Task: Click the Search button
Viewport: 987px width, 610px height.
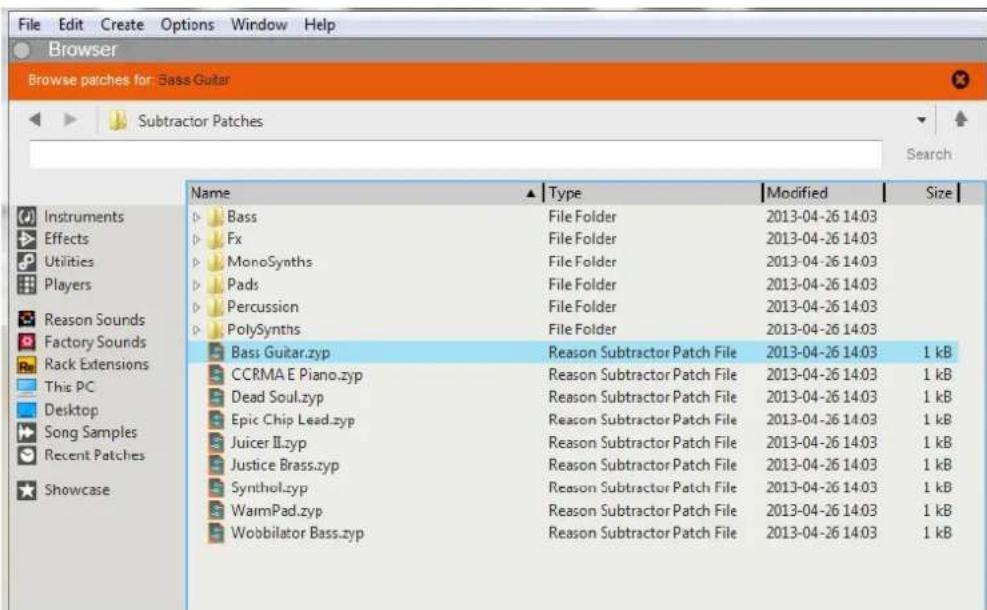Action: click(928, 154)
